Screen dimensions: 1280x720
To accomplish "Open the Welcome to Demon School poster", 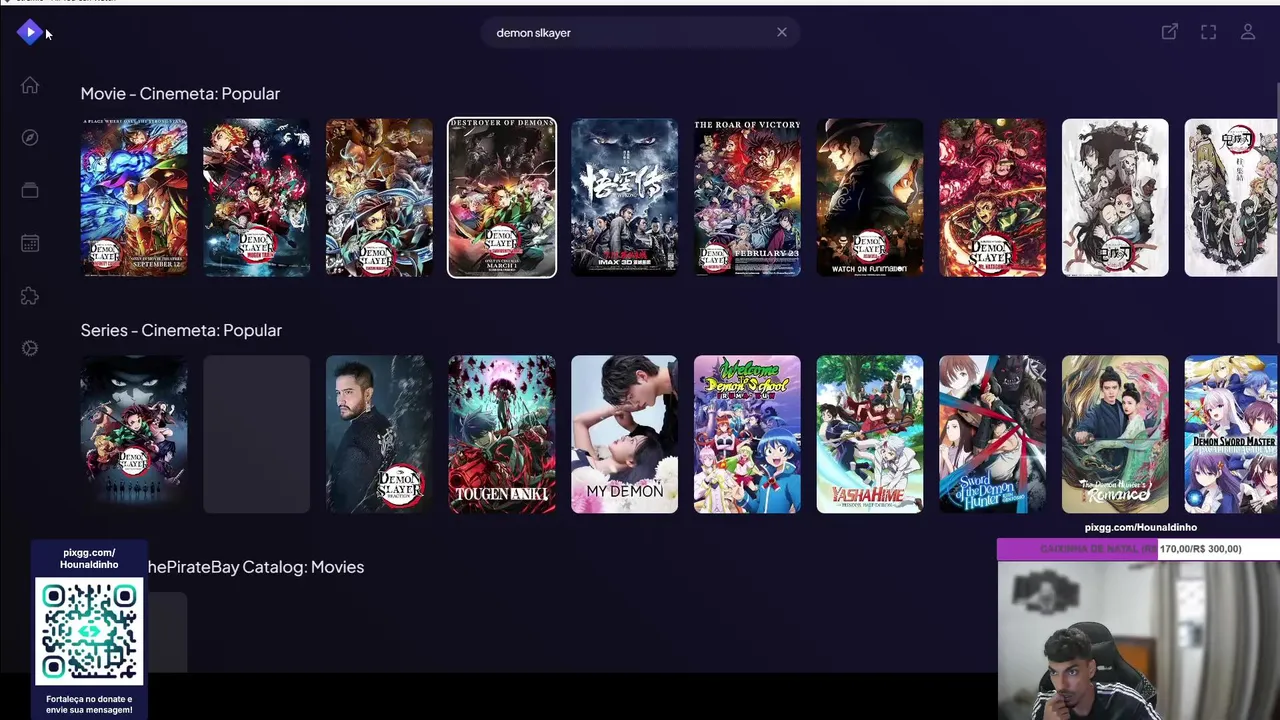I will point(747,434).
